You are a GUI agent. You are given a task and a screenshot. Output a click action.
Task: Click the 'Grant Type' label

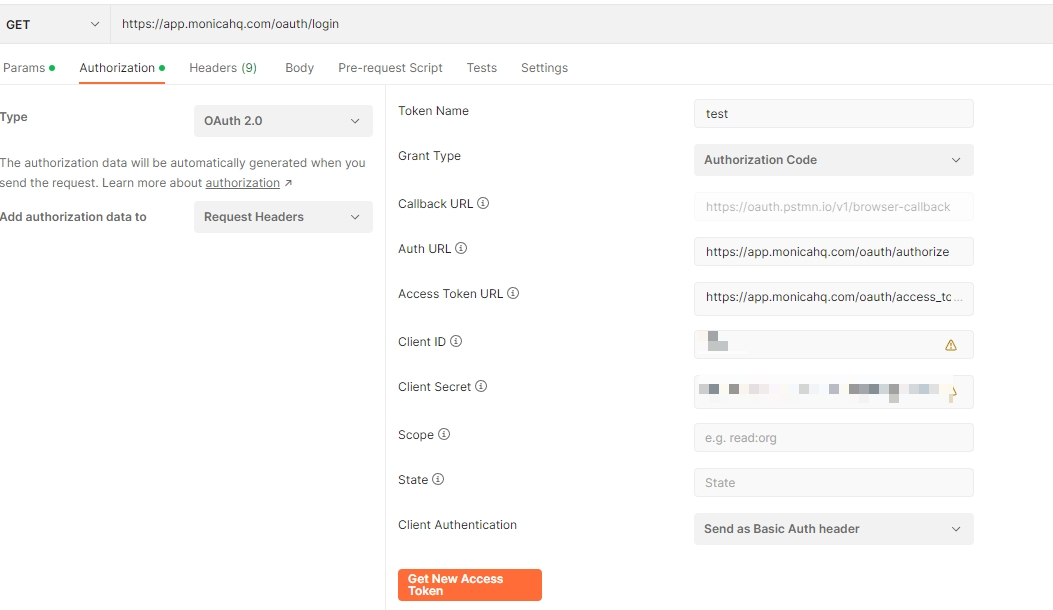point(429,156)
